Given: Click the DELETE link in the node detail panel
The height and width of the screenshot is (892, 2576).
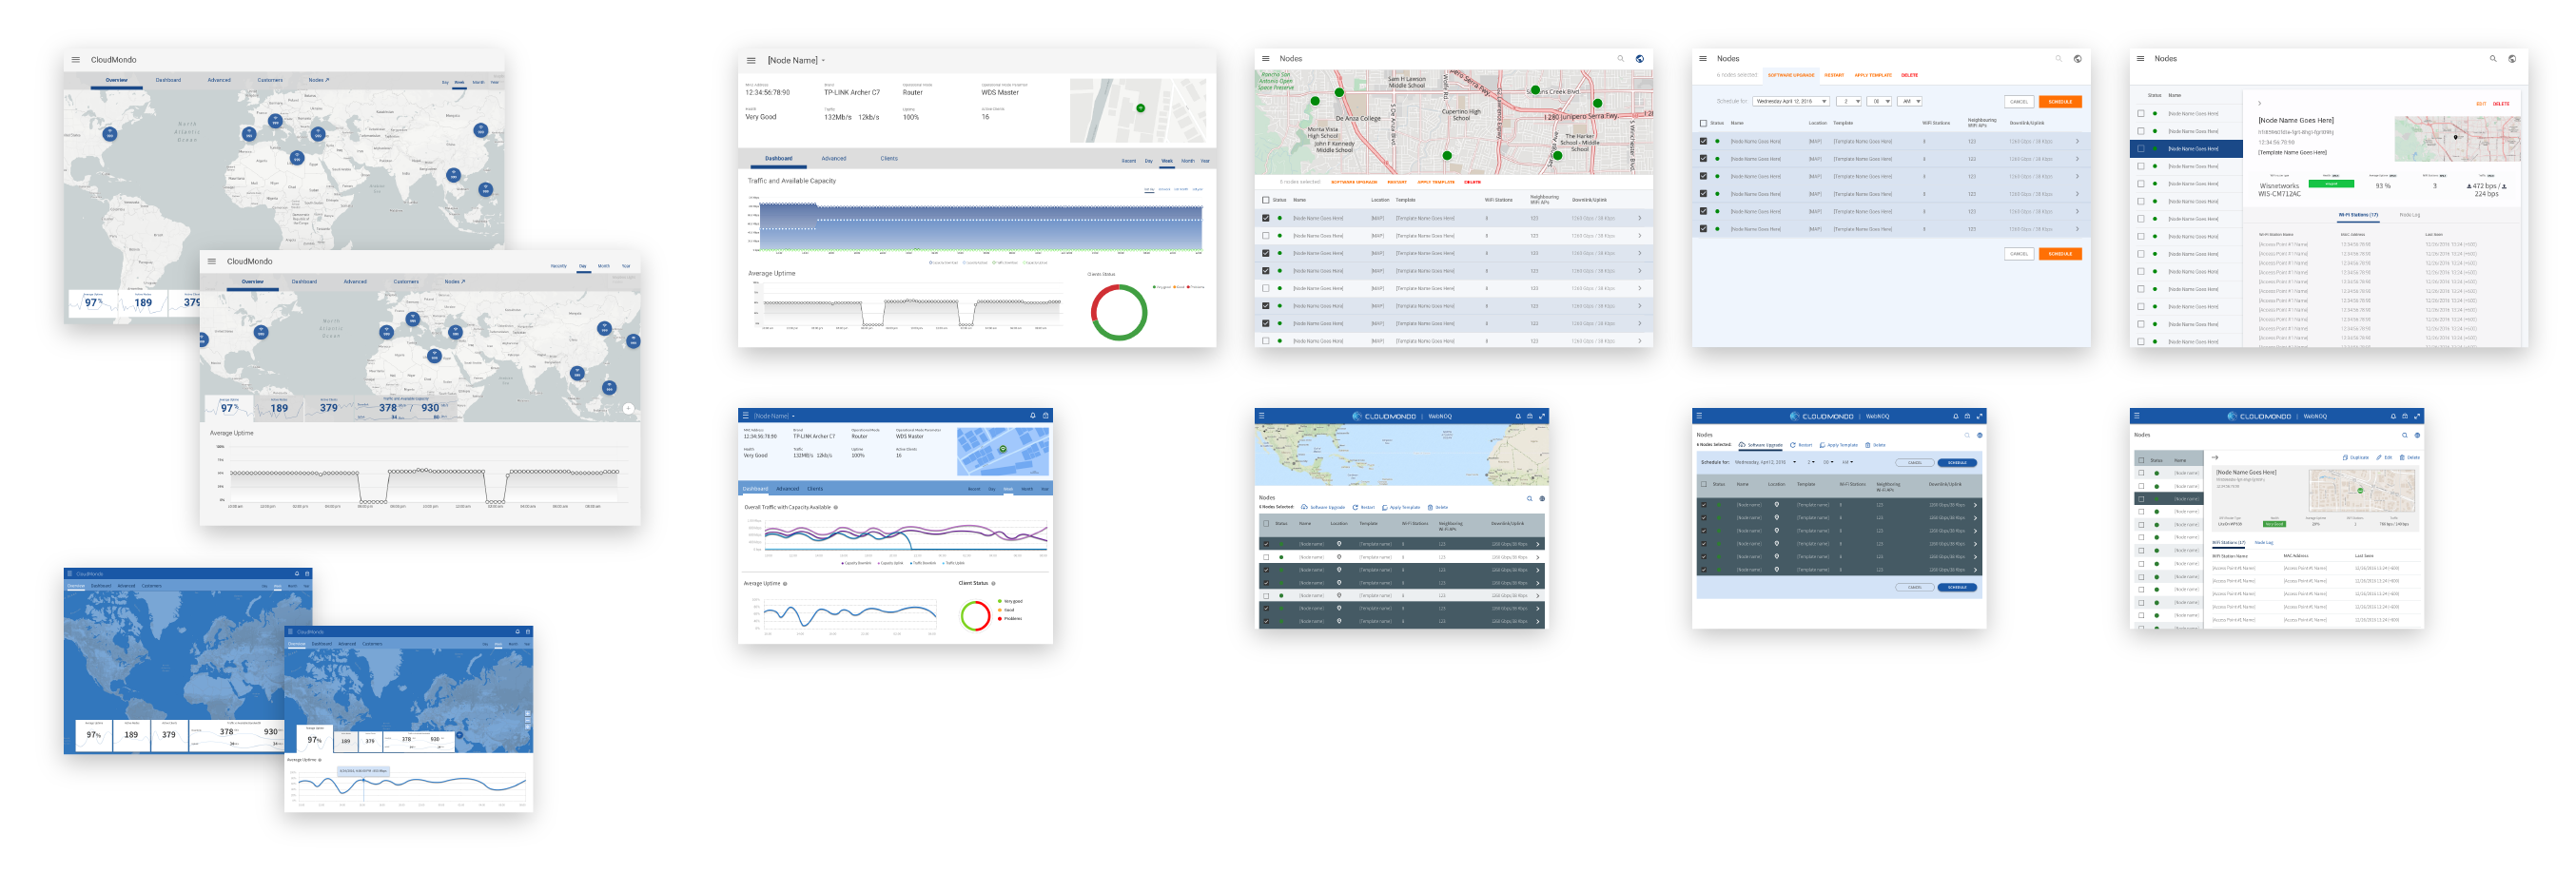Looking at the screenshot, I should click(x=2502, y=105).
